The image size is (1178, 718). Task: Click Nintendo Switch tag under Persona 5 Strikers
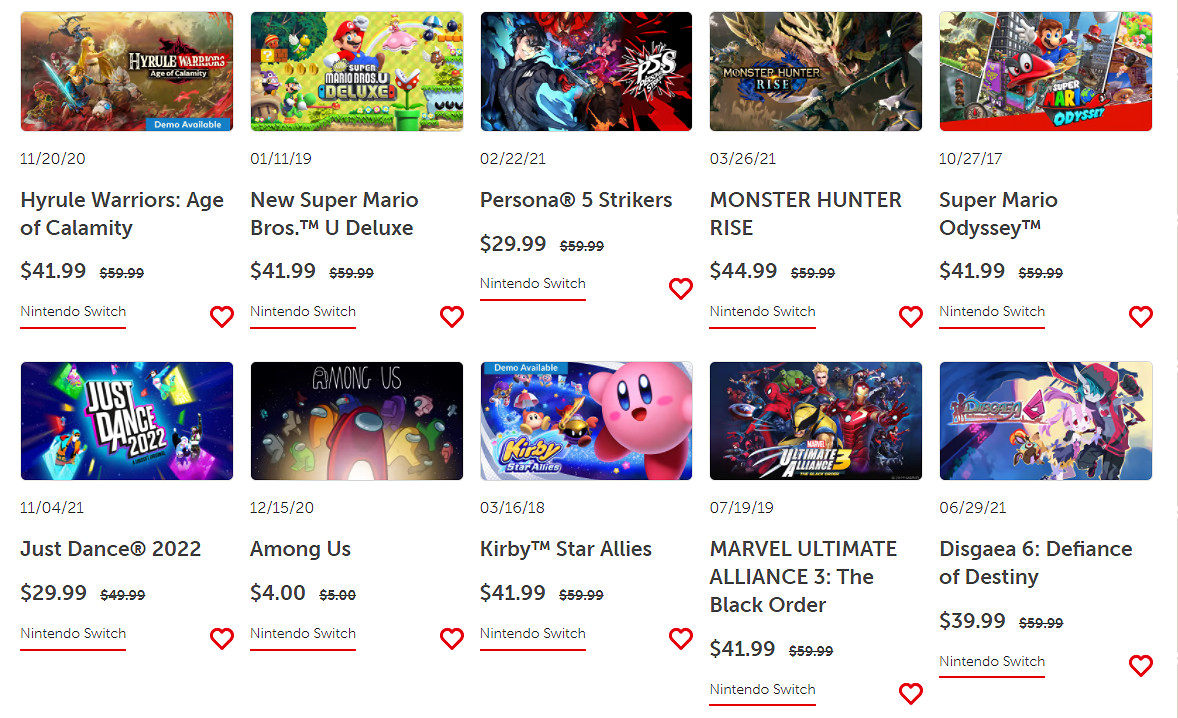click(x=533, y=284)
